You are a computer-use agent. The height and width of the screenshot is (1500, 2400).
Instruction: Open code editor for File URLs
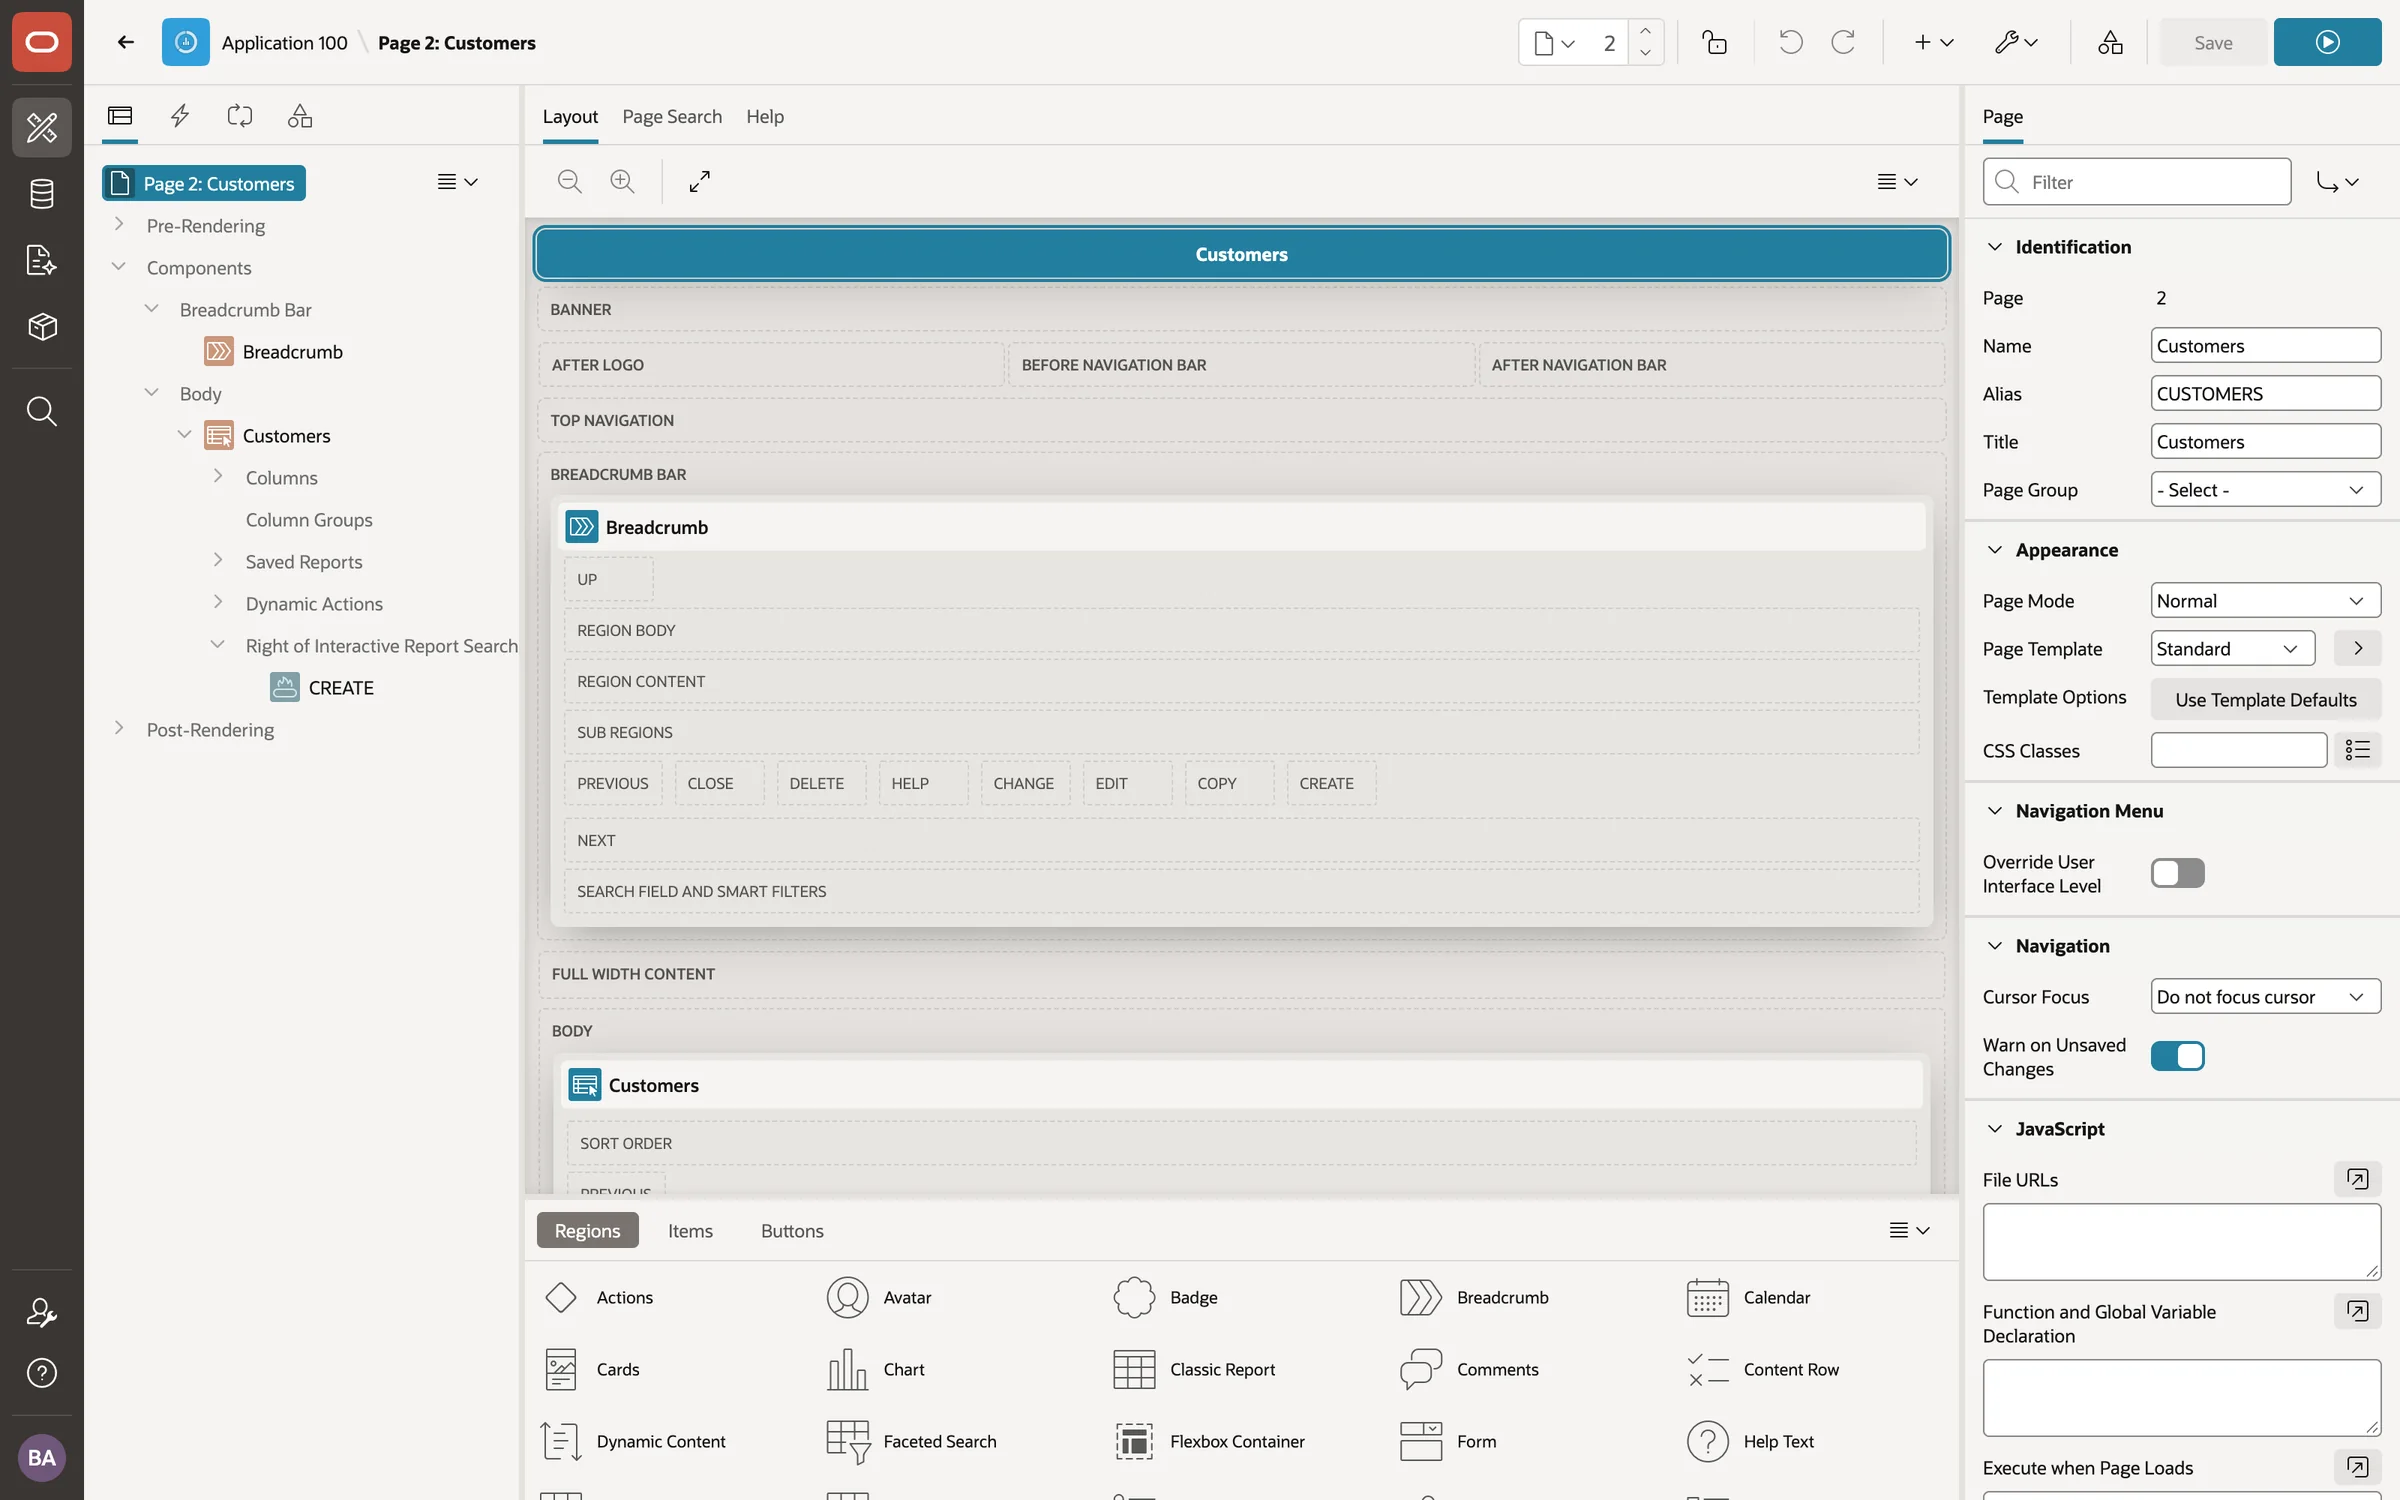pyautogui.click(x=2357, y=1179)
